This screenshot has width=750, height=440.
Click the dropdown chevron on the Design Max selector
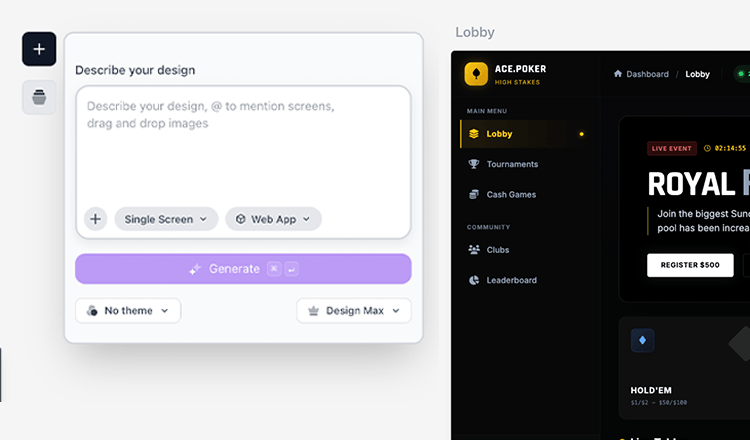pyautogui.click(x=396, y=311)
